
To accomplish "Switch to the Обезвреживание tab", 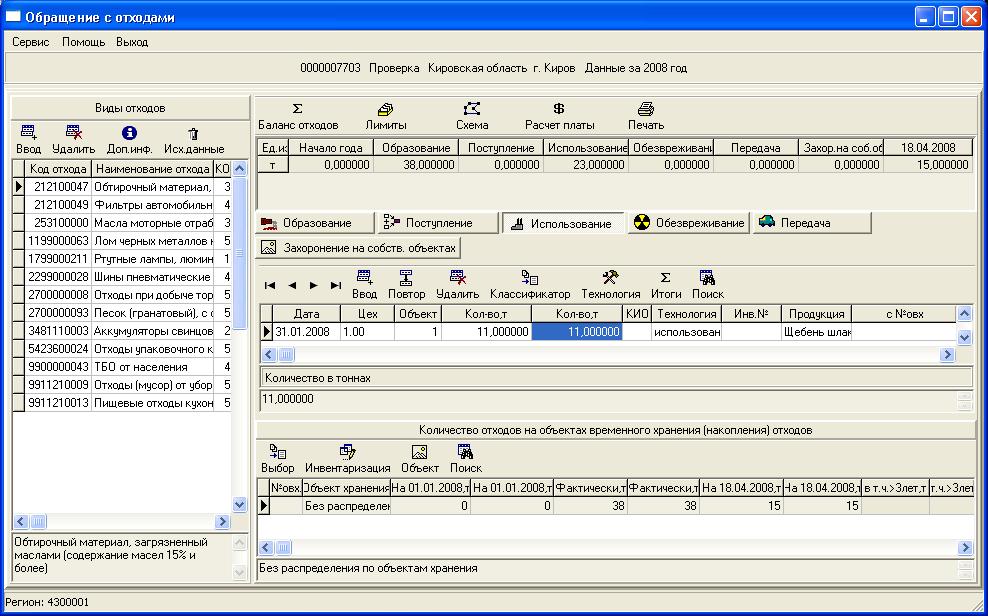I will (x=688, y=223).
